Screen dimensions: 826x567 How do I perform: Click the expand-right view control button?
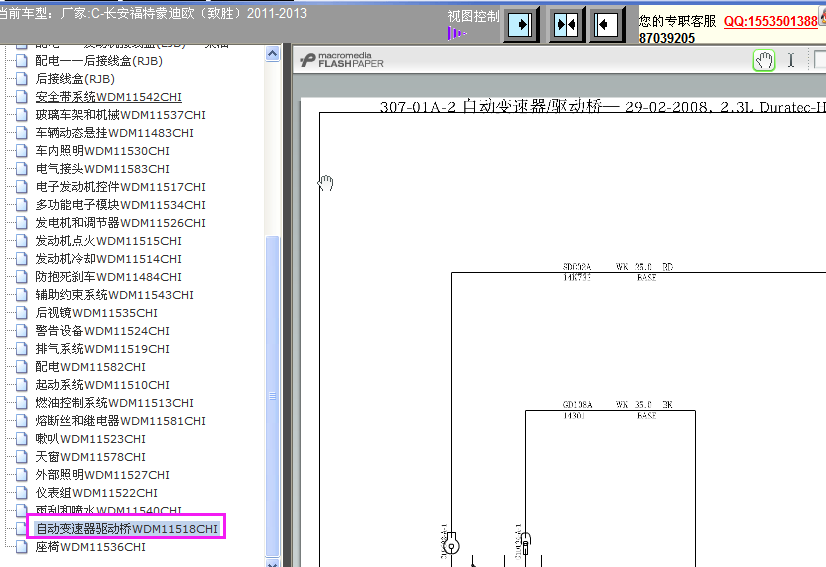[521, 24]
